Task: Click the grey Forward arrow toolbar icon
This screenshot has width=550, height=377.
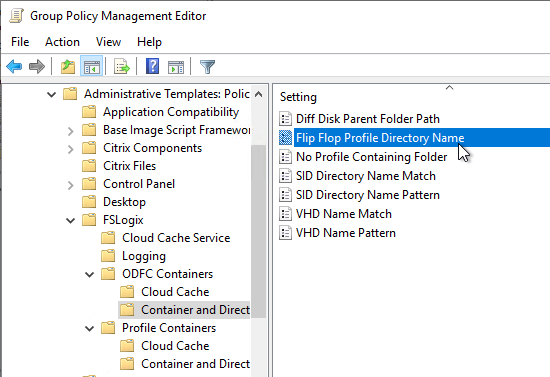Action: coord(37,66)
